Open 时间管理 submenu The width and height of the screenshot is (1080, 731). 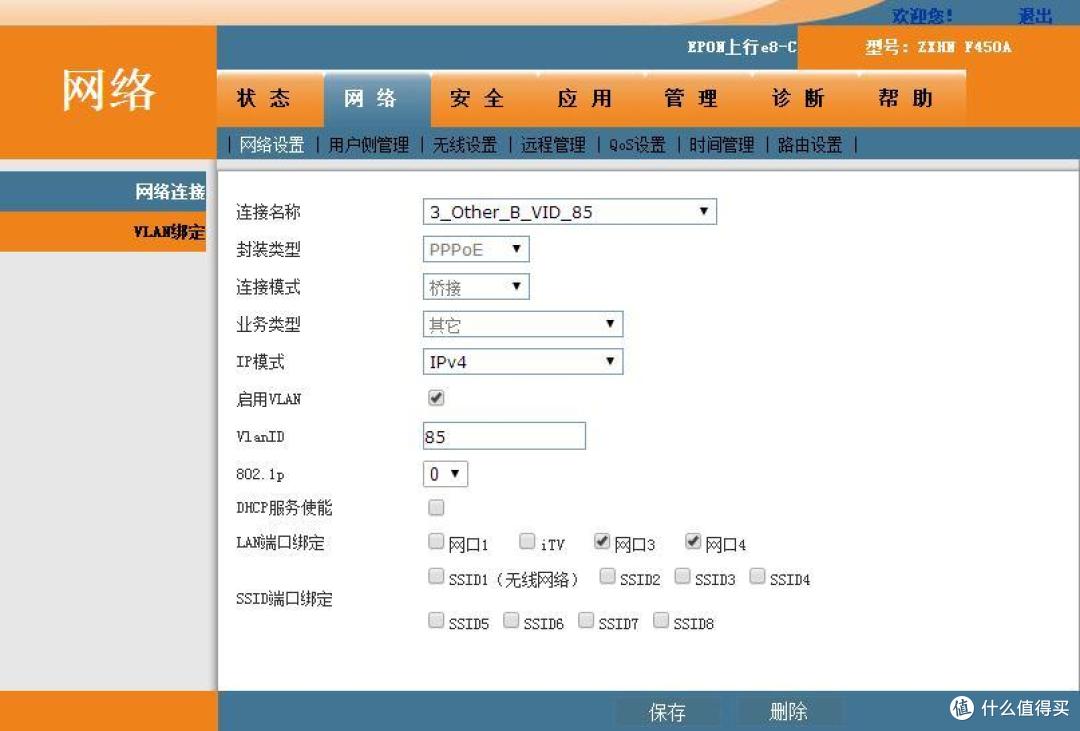721,145
